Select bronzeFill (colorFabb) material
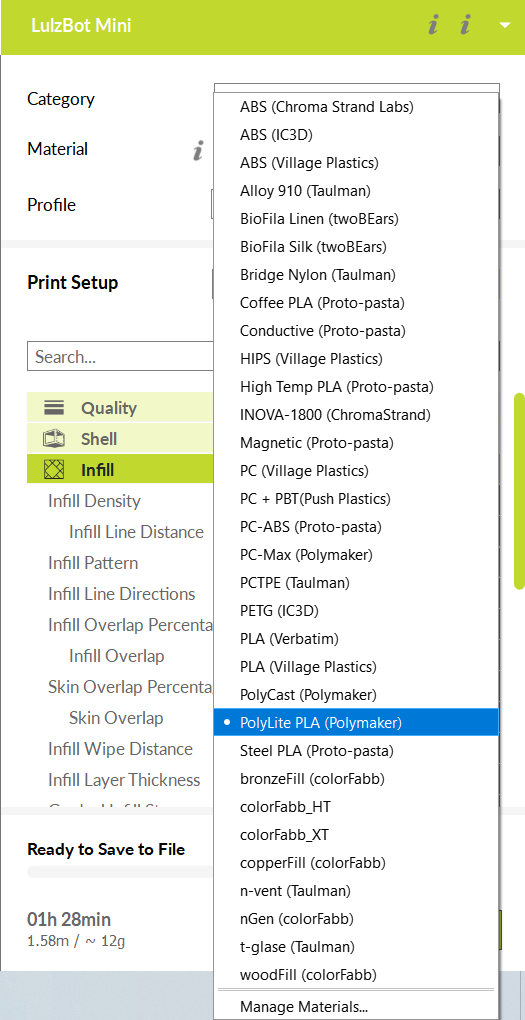 [357, 778]
